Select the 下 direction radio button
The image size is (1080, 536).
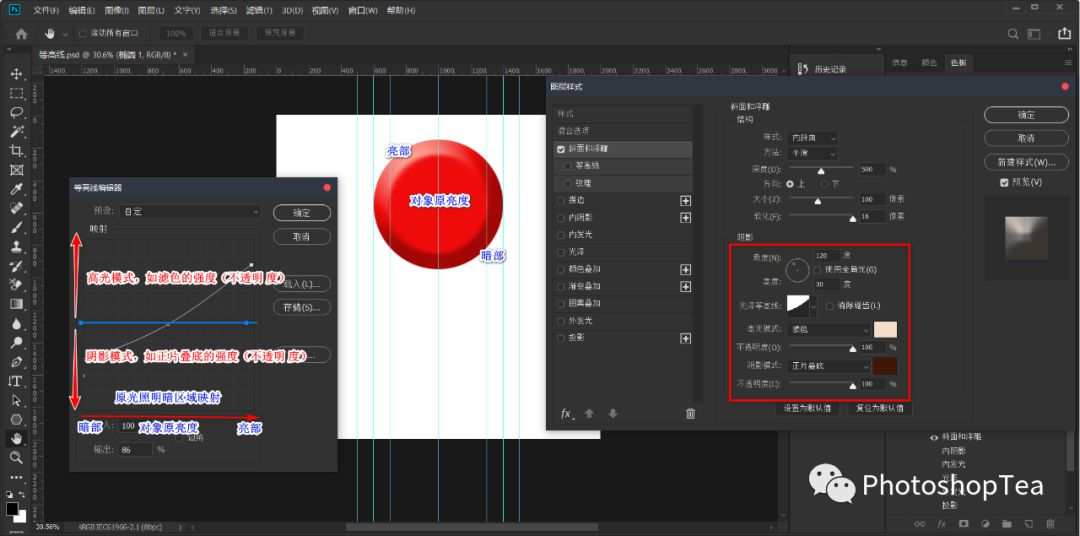coord(824,184)
